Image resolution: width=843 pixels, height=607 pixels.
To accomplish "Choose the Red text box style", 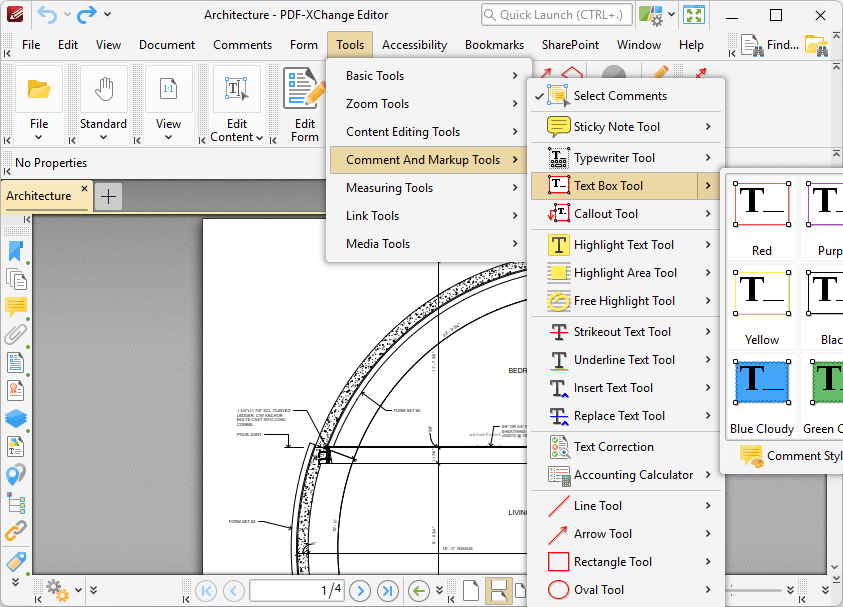I will 761,219.
